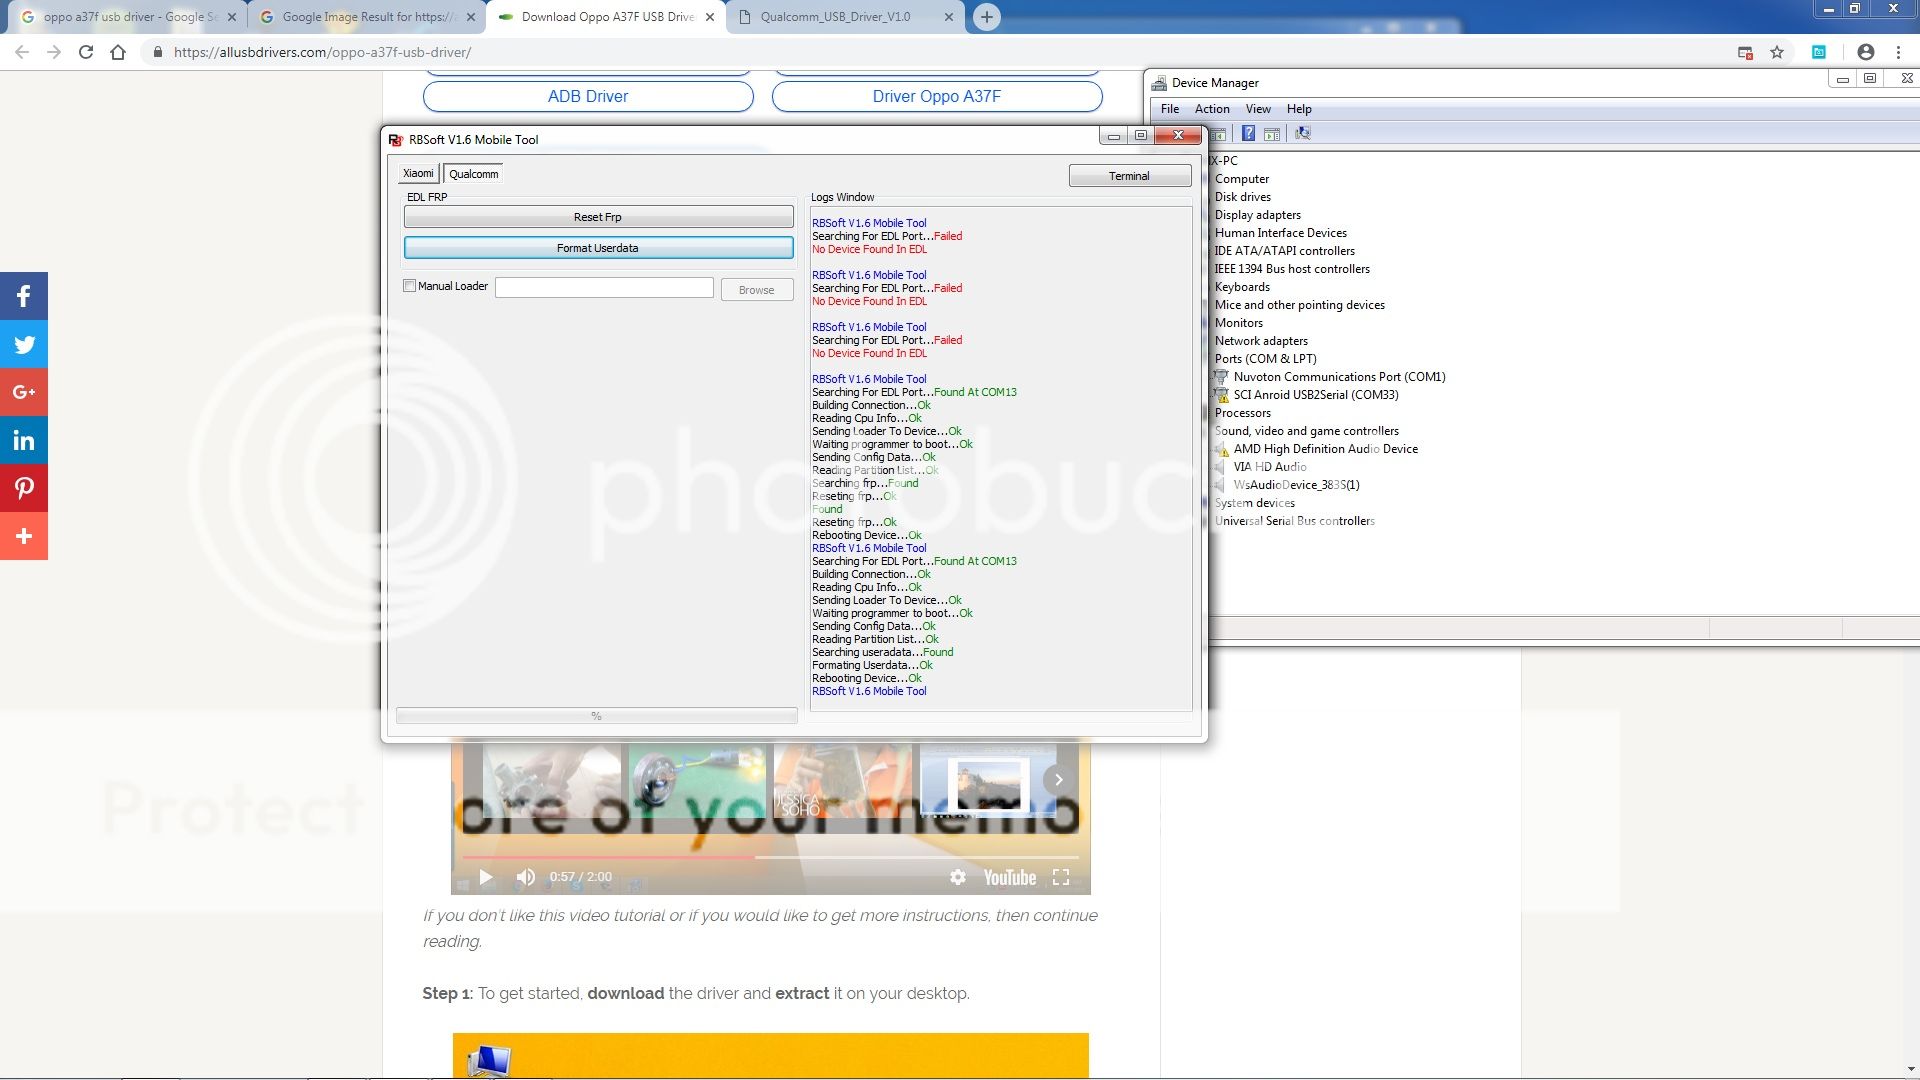Click the Twitter share icon
The width and height of the screenshot is (1920, 1080).
[24, 344]
